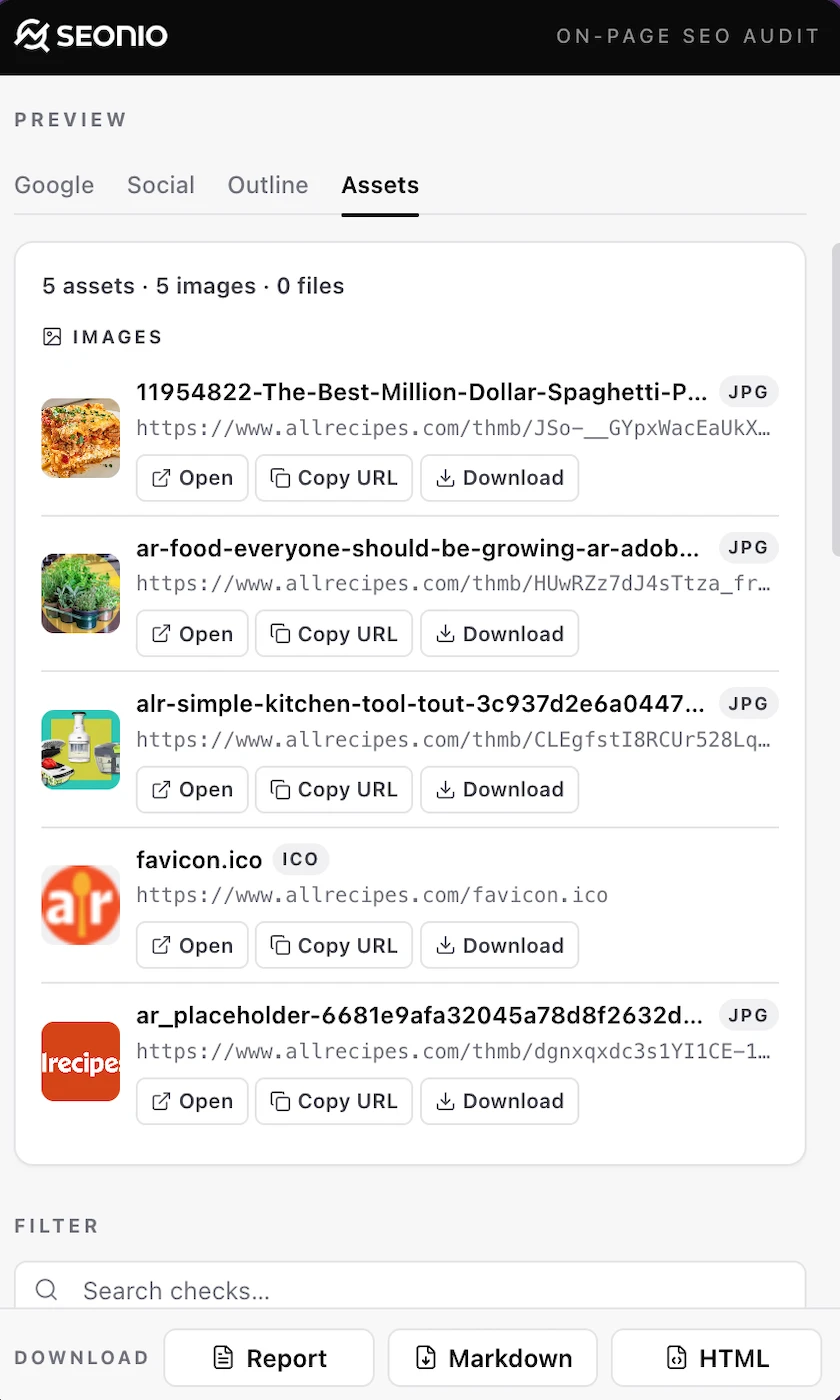Open the Outline tab
Viewport: 840px width, 1400px height.
click(x=268, y=185)
